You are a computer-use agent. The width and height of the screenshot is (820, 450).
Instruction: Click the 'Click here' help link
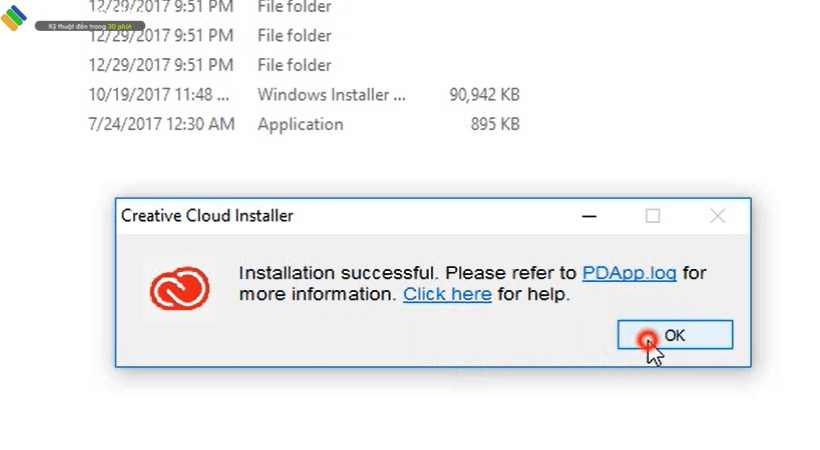point(447,294)
